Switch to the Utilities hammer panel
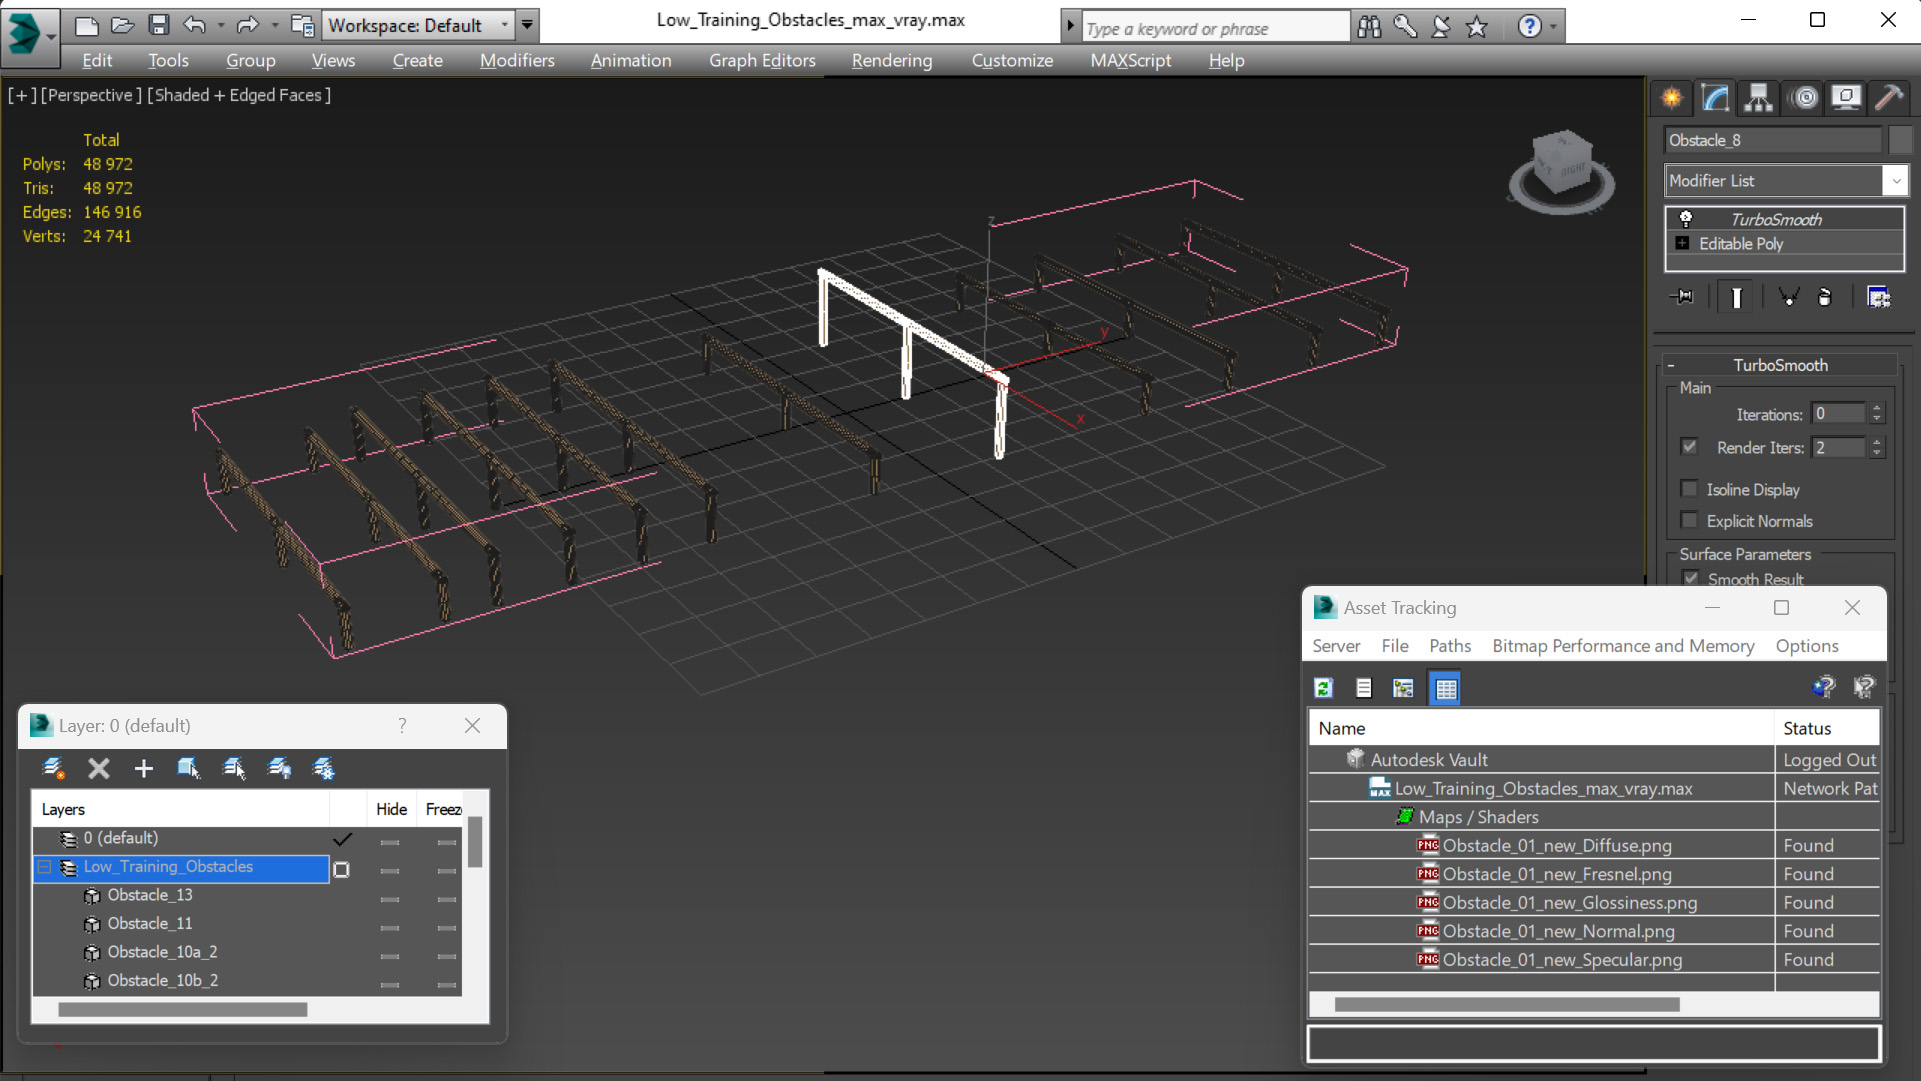Screen dimensions: 1921x1081 [1889, 97]
